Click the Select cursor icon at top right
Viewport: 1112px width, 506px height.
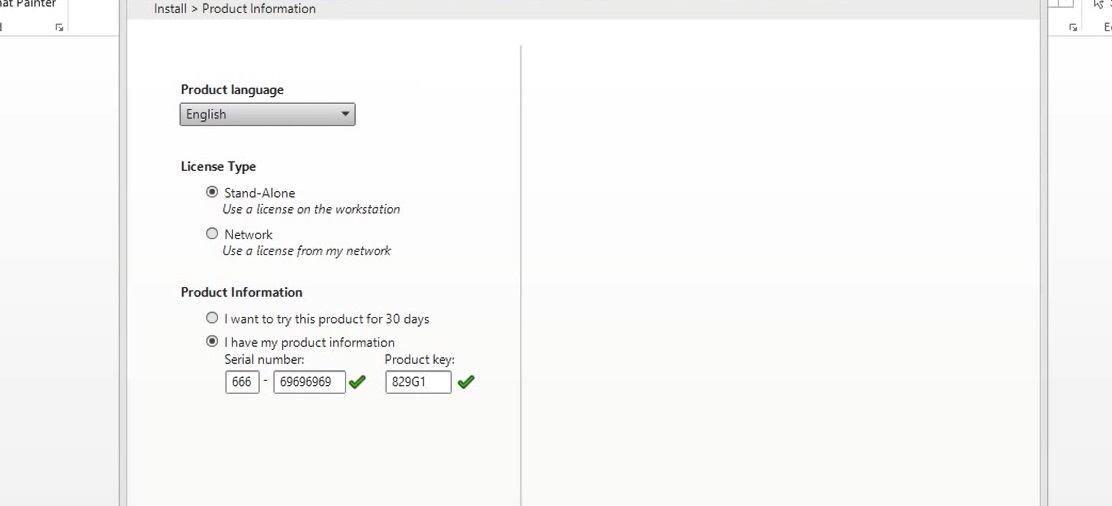point(1100,5)
